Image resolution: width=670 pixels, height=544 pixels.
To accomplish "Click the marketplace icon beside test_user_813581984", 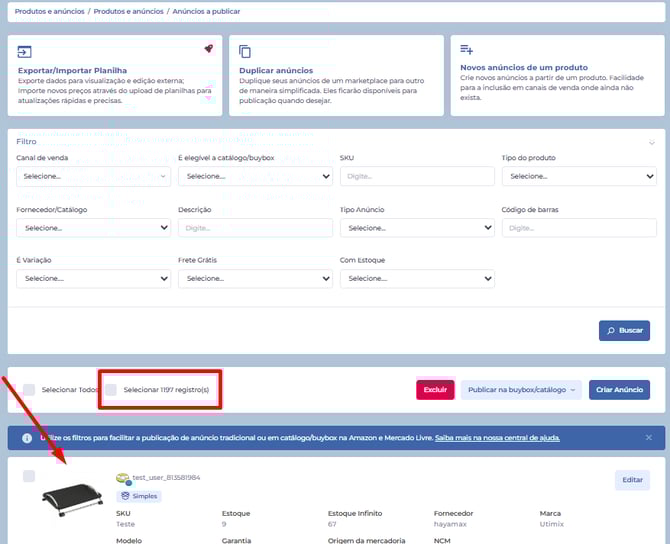I will point(123,478).
